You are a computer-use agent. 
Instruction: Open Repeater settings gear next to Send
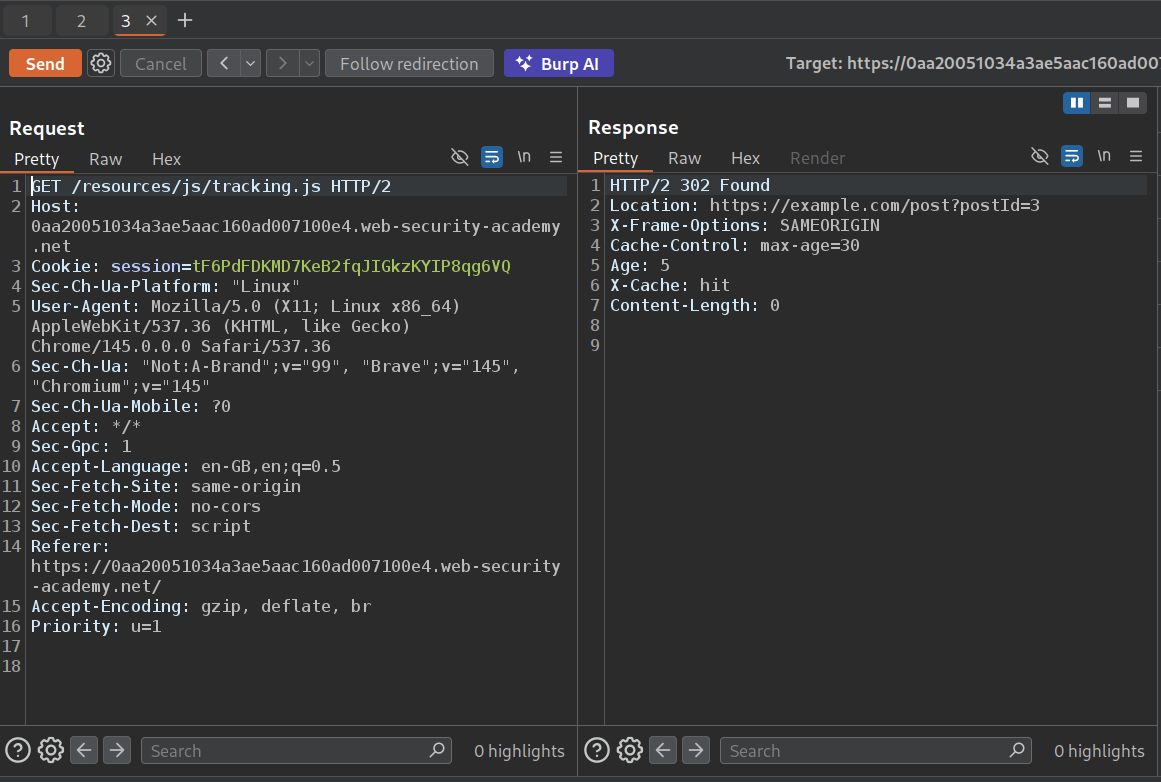(101, 64)
